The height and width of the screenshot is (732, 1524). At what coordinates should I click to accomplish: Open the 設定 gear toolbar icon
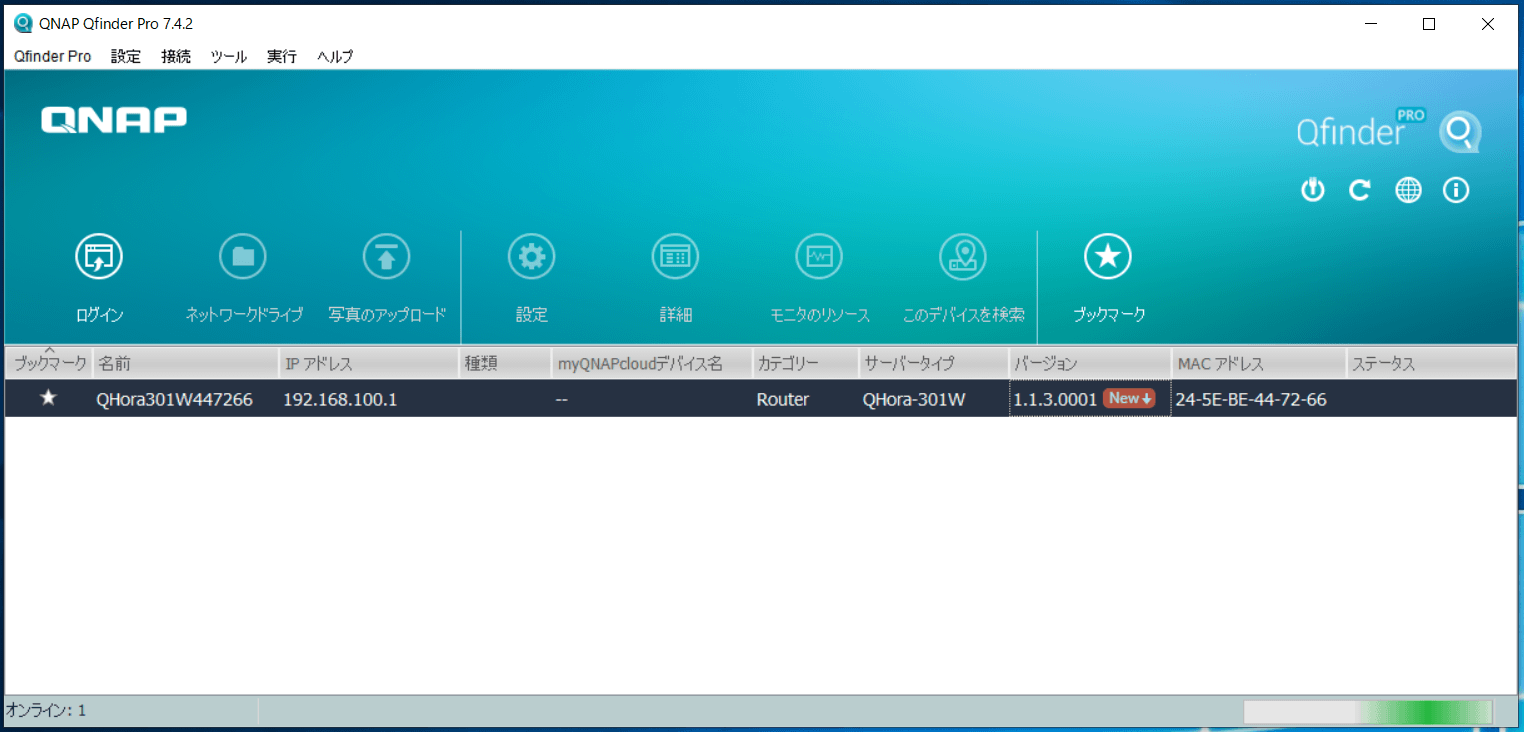pos(531,258)
